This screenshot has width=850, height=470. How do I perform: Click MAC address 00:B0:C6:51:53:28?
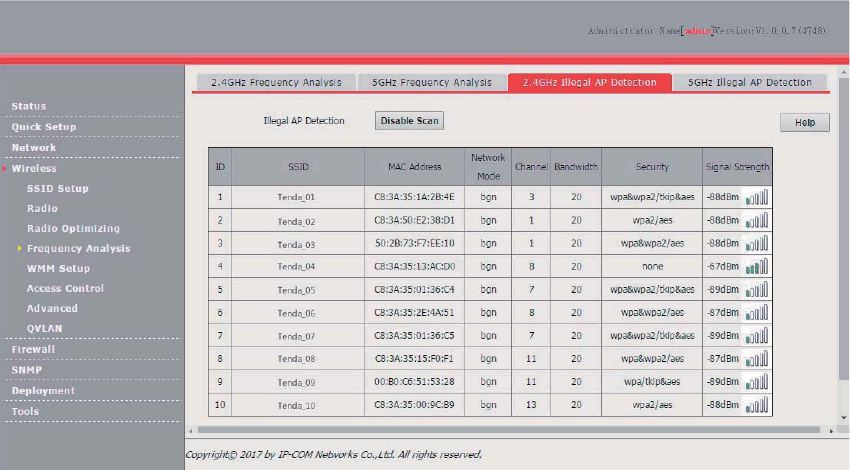(x=414, y=382)
